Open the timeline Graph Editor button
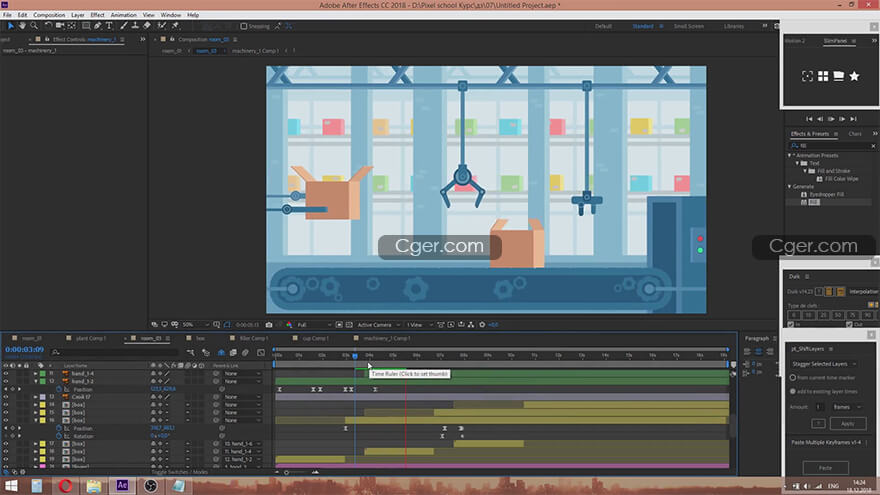Image resolution: width=880 pixels, height=495 pixels. tap(261, 352)
